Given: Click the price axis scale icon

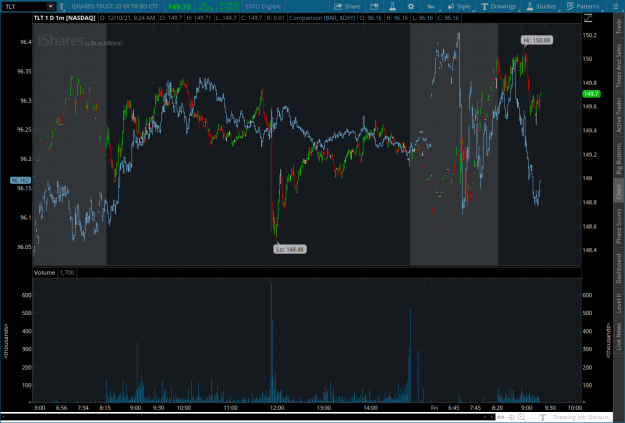Looking at the screenshot, I should [588, 18].
